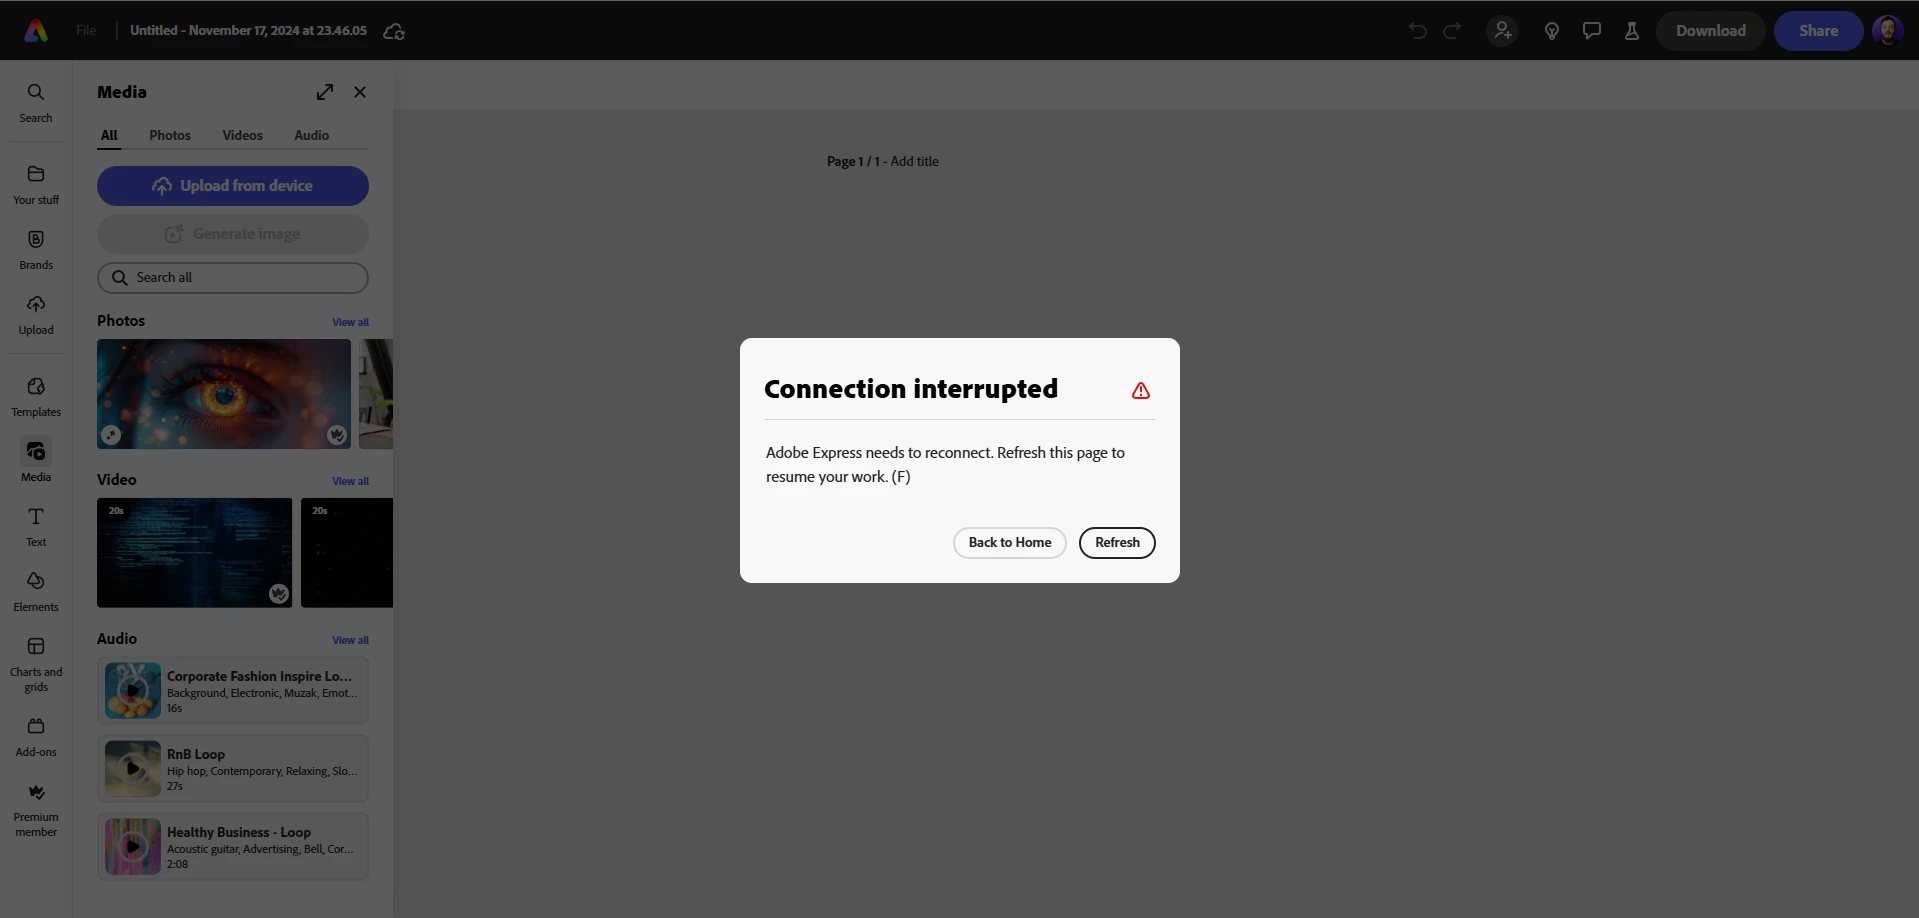1919x918 pixels.
Task: View all Audio items
Action: tap(350, 640)
